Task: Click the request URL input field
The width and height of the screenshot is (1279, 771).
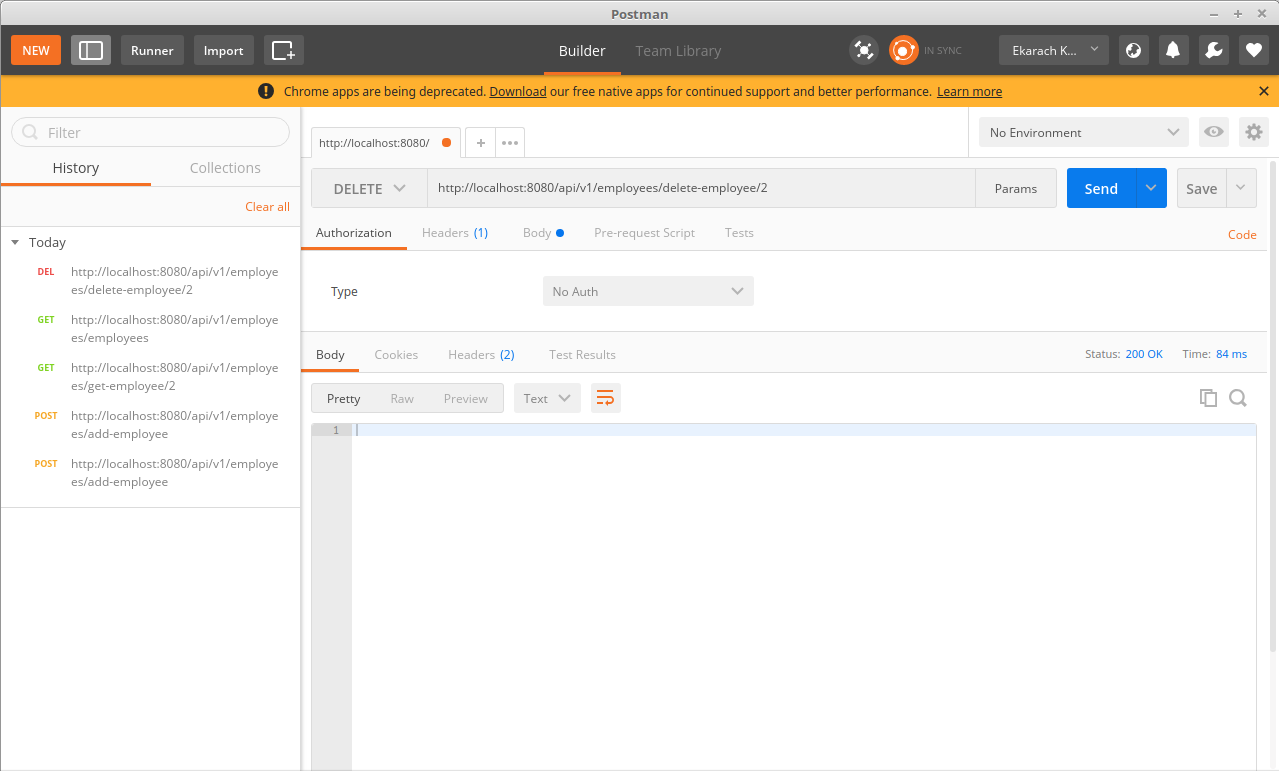Action: pyautogui.click(x=701, y=188)
